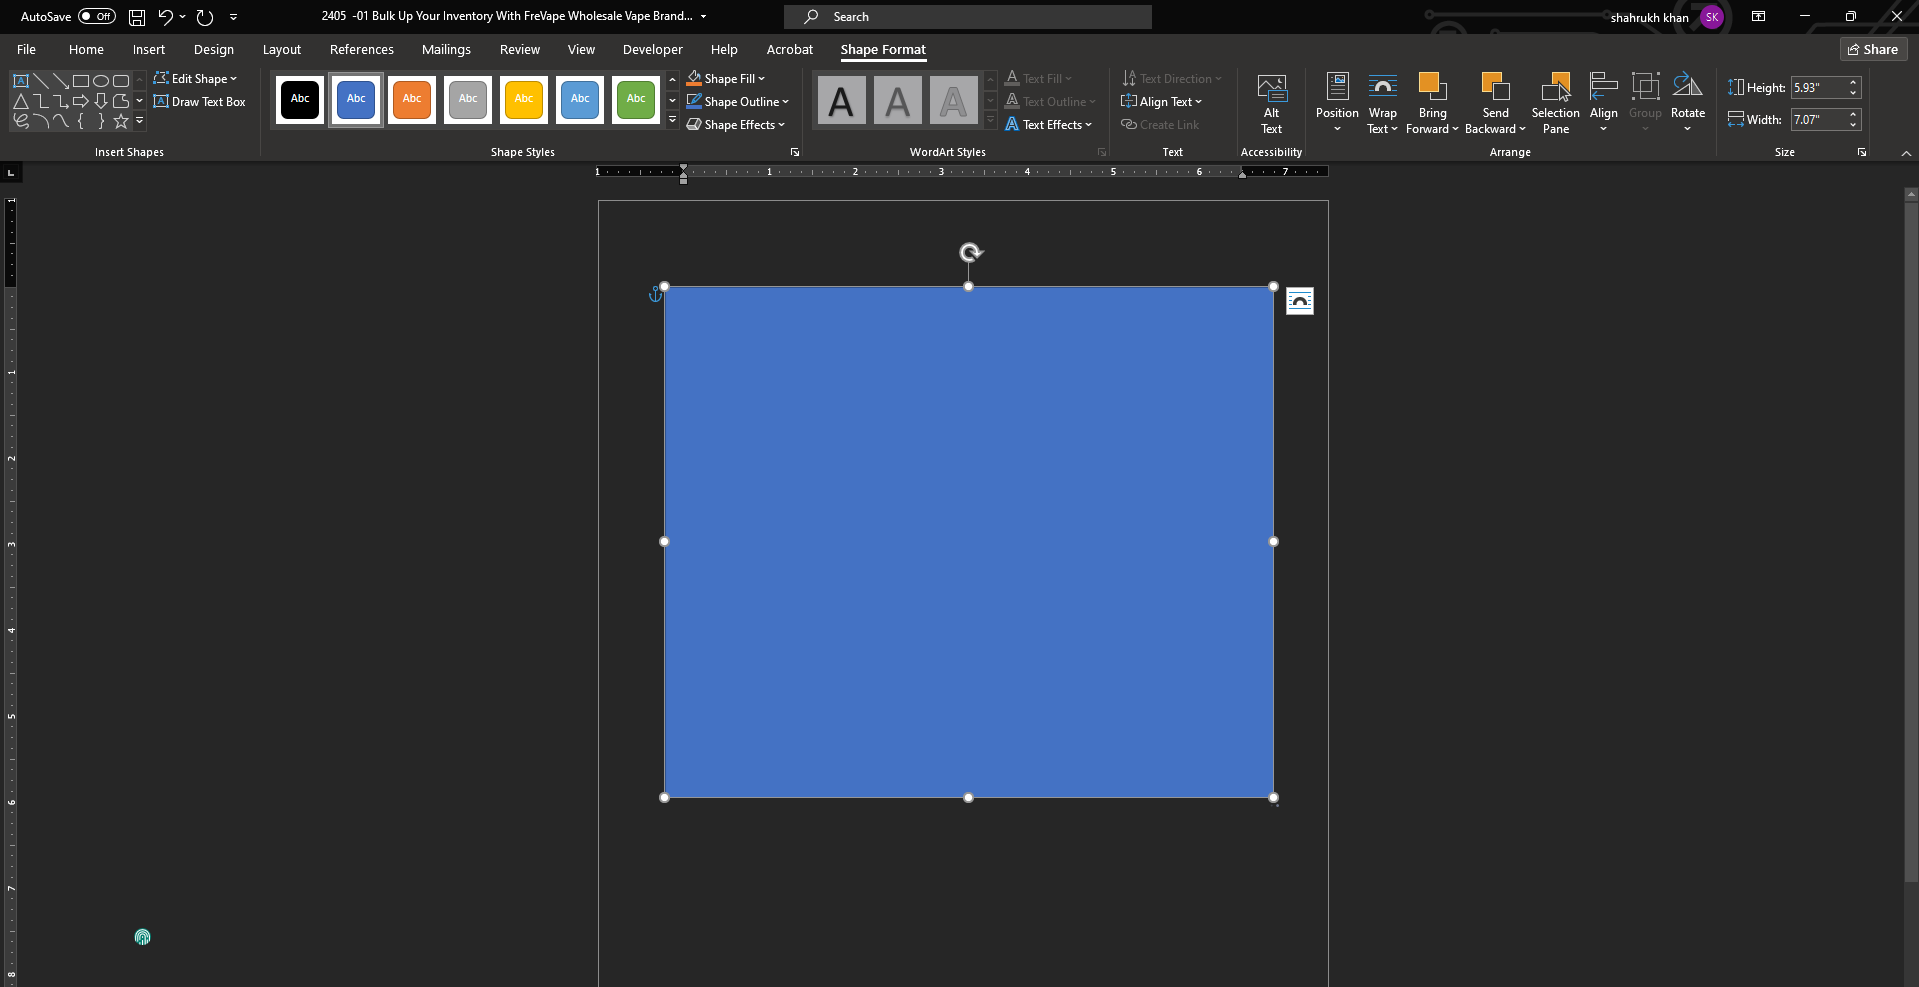Image resolution: width=1919 pixels, height=987 pixels.
Task: Select the first black WordArt style A
Action: tap(841, 101)
